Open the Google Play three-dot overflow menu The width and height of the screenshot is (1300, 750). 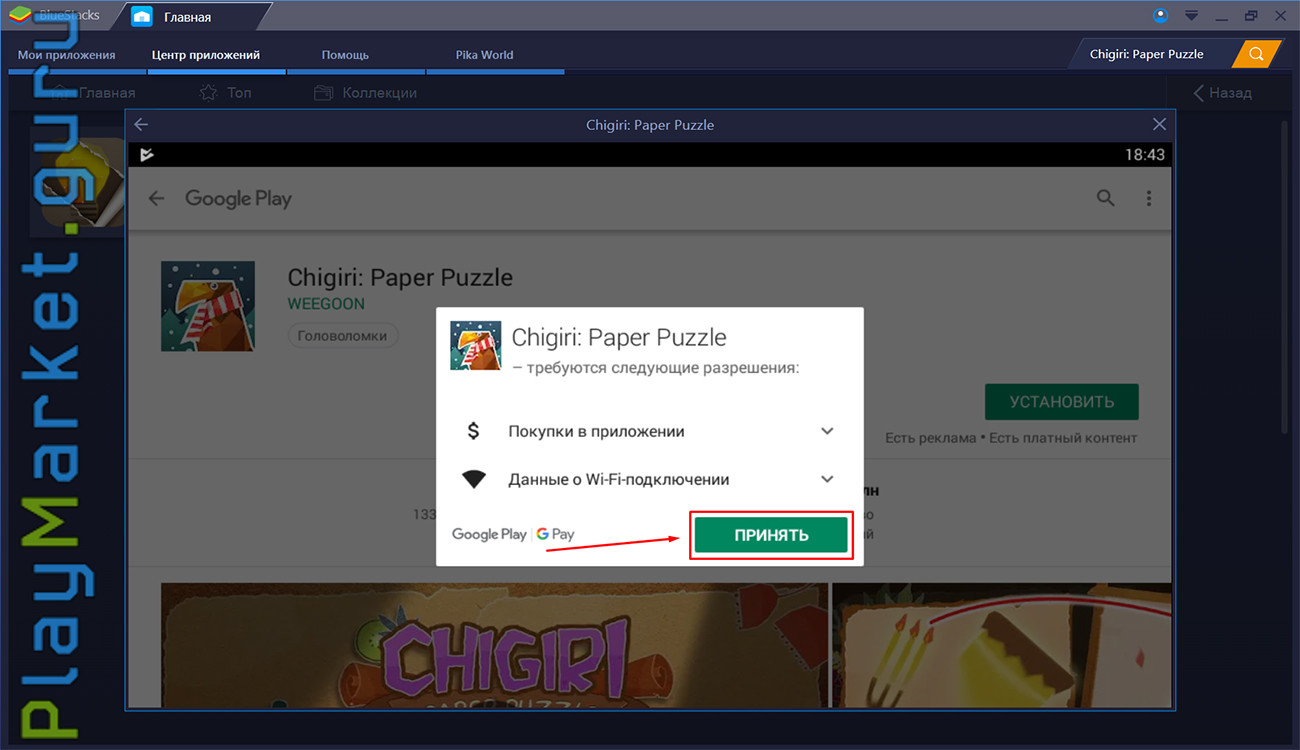[x=1150, y=198]
